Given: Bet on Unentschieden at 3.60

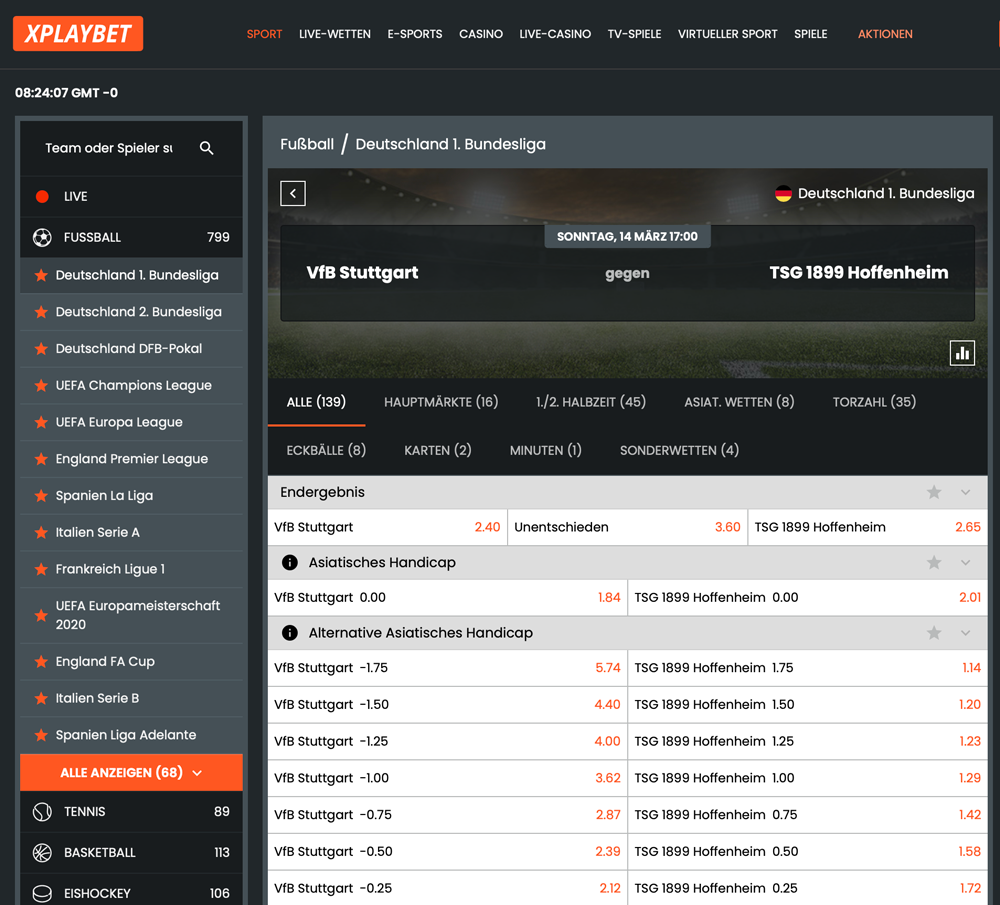Looking at the screenshot, I should click(x=628, y=527).
